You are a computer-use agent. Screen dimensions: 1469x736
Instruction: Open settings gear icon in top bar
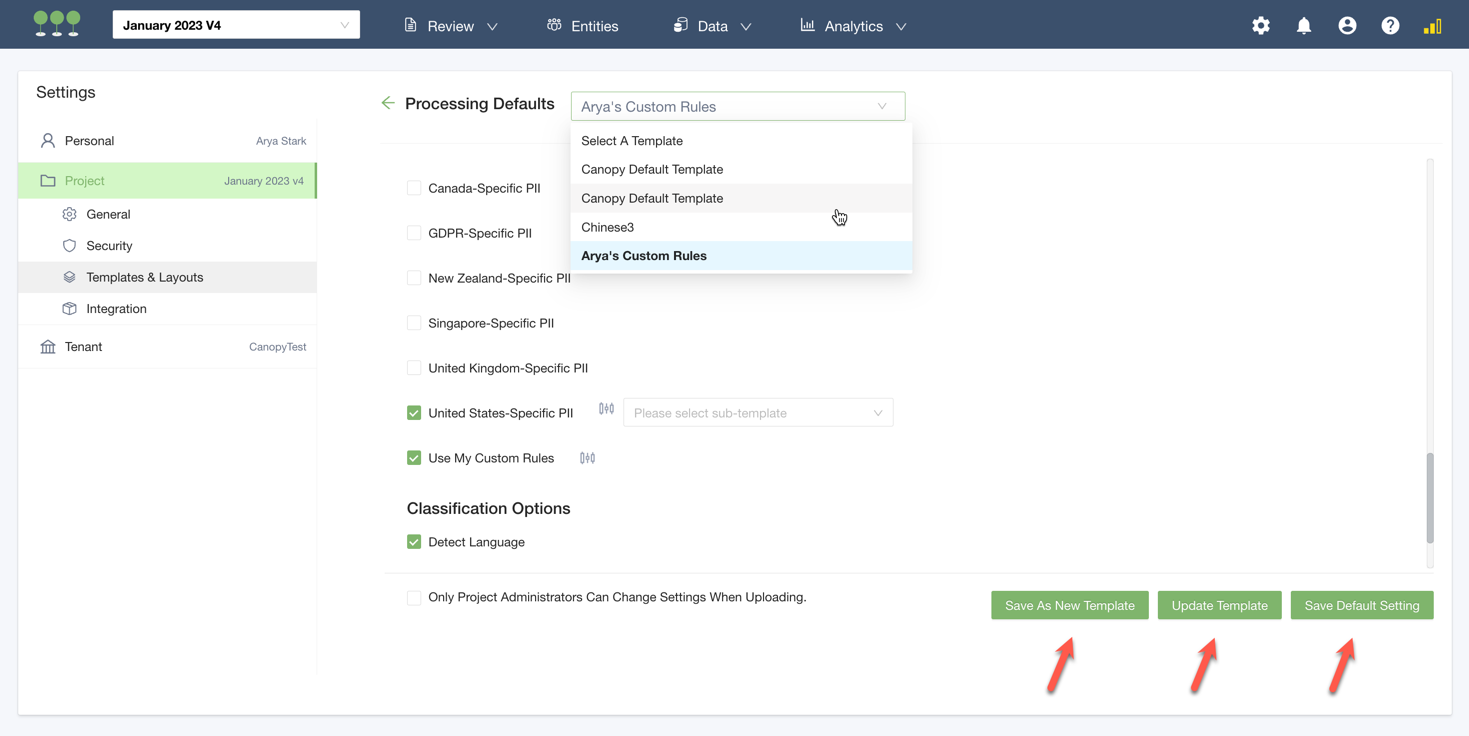[1261, 26]
